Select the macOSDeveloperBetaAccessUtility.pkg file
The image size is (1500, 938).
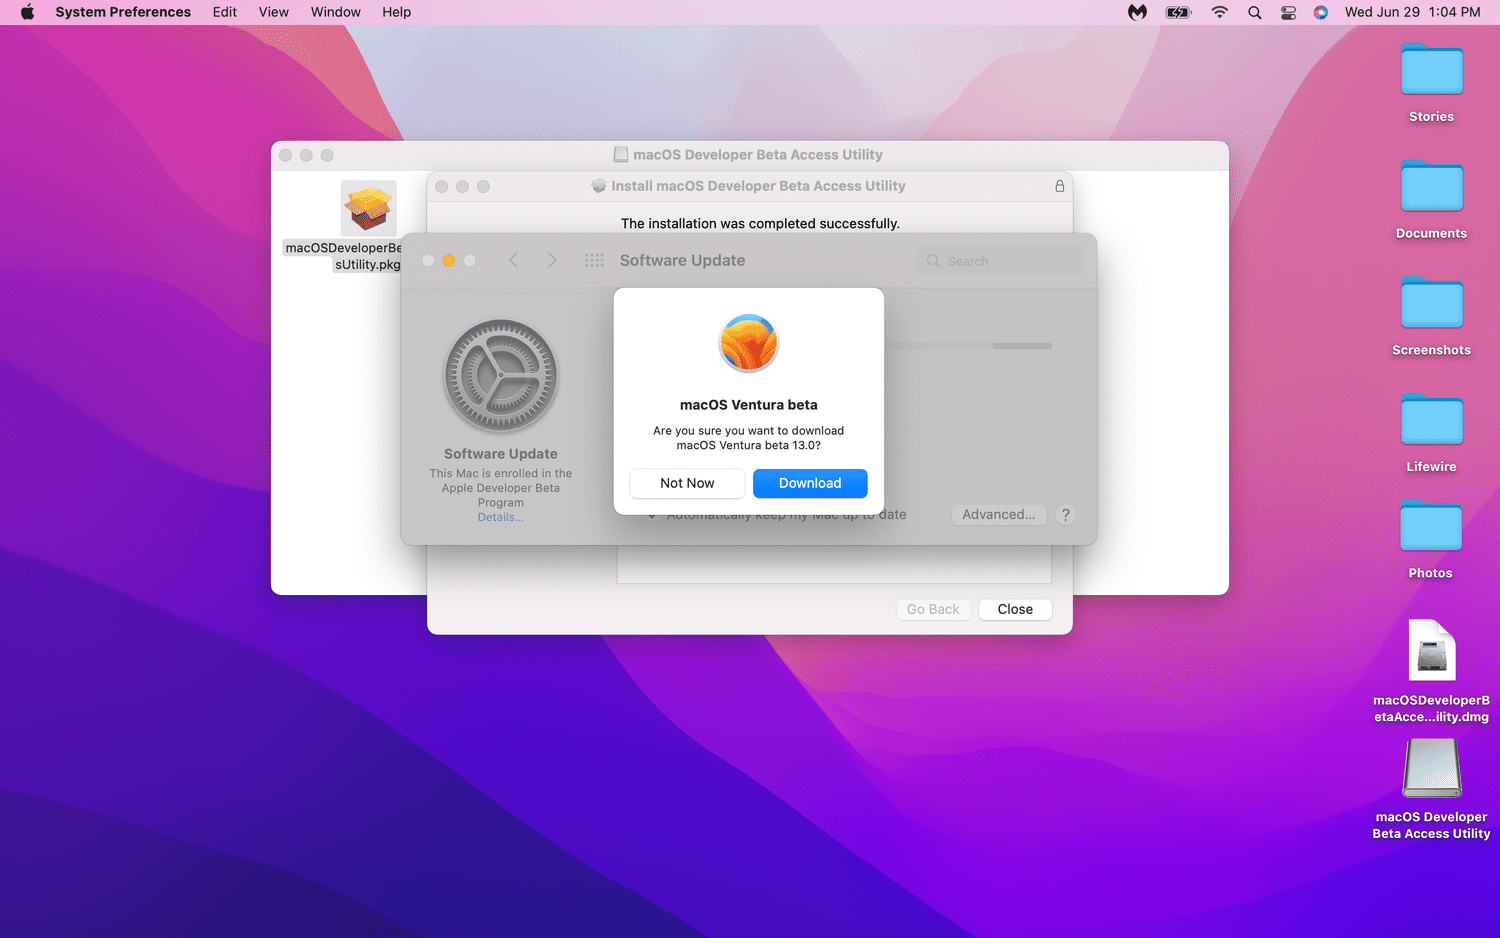368,226
